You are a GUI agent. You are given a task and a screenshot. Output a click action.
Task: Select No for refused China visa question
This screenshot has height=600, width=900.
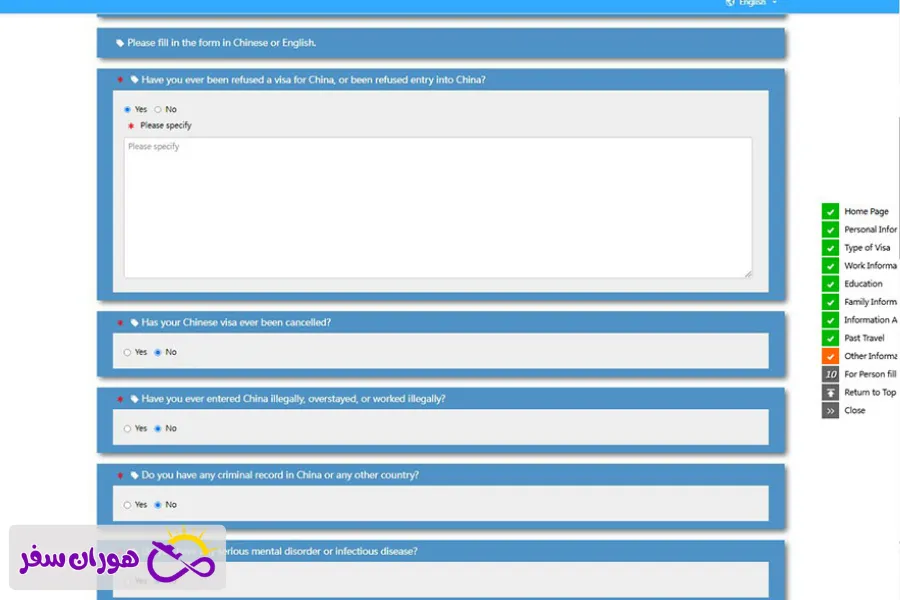pyautogui.click(x=158, y=109)
